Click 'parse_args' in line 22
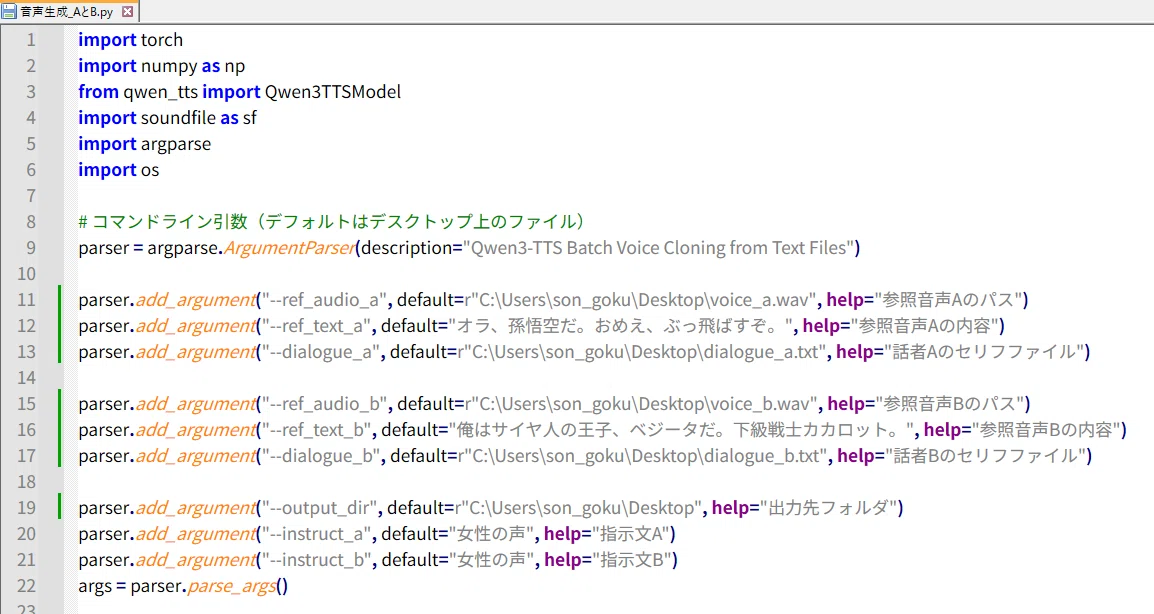The image size is (1154, 614). coord(232,586)
